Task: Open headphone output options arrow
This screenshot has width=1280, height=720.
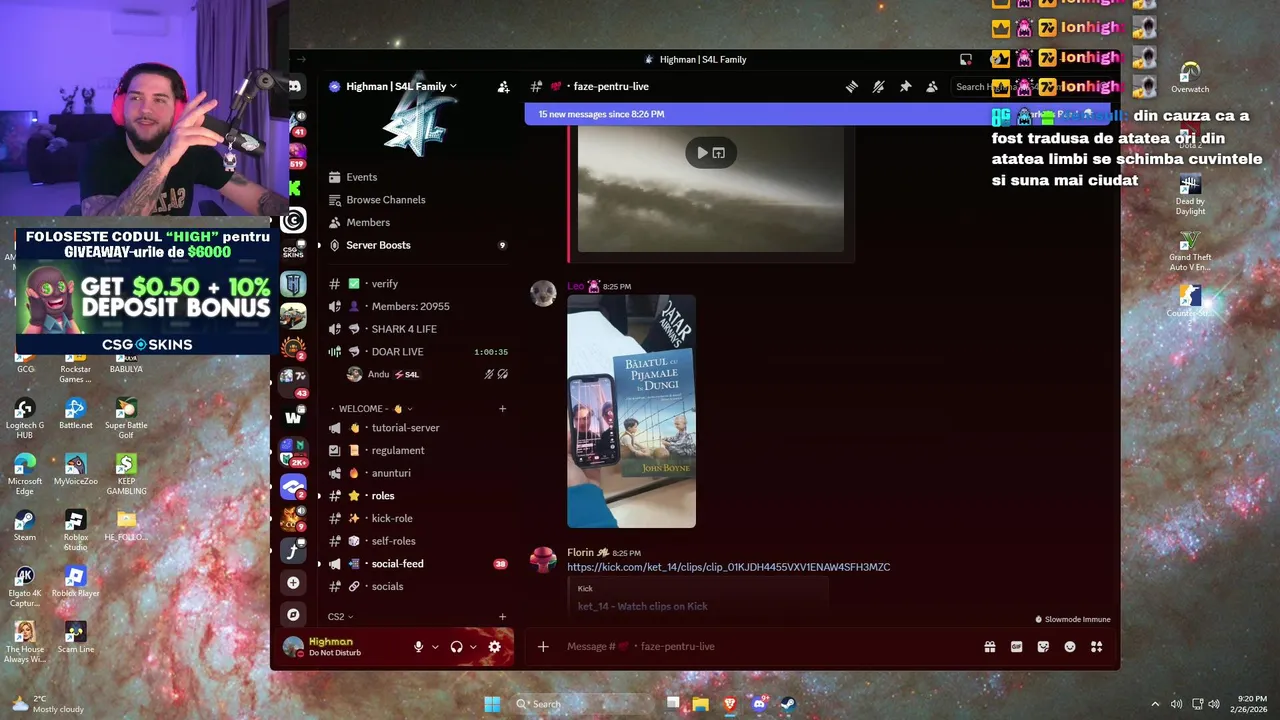Action: point(473,647)
